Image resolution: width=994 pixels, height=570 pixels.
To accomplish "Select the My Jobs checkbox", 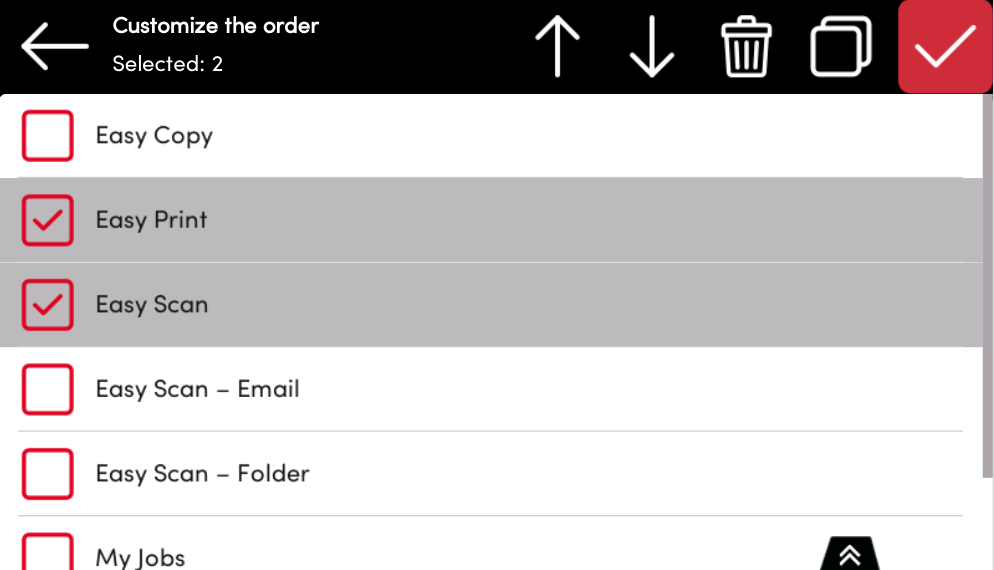I will pos(48,552).
